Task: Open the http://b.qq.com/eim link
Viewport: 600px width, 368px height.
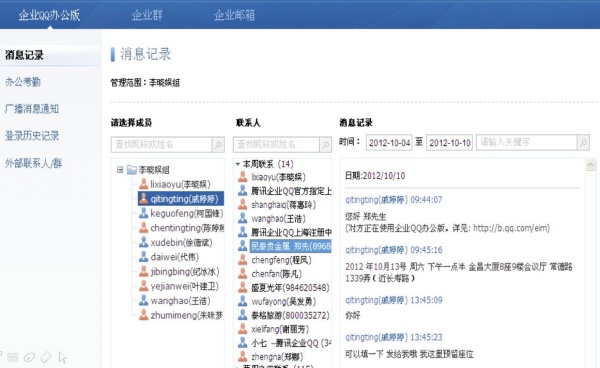Action: tap(510, 228)
